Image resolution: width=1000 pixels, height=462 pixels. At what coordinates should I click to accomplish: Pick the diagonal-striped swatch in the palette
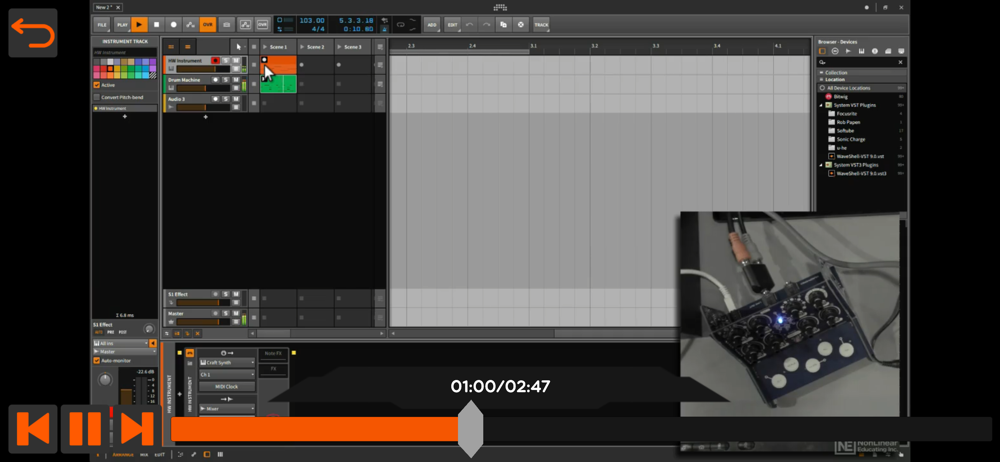153,75
